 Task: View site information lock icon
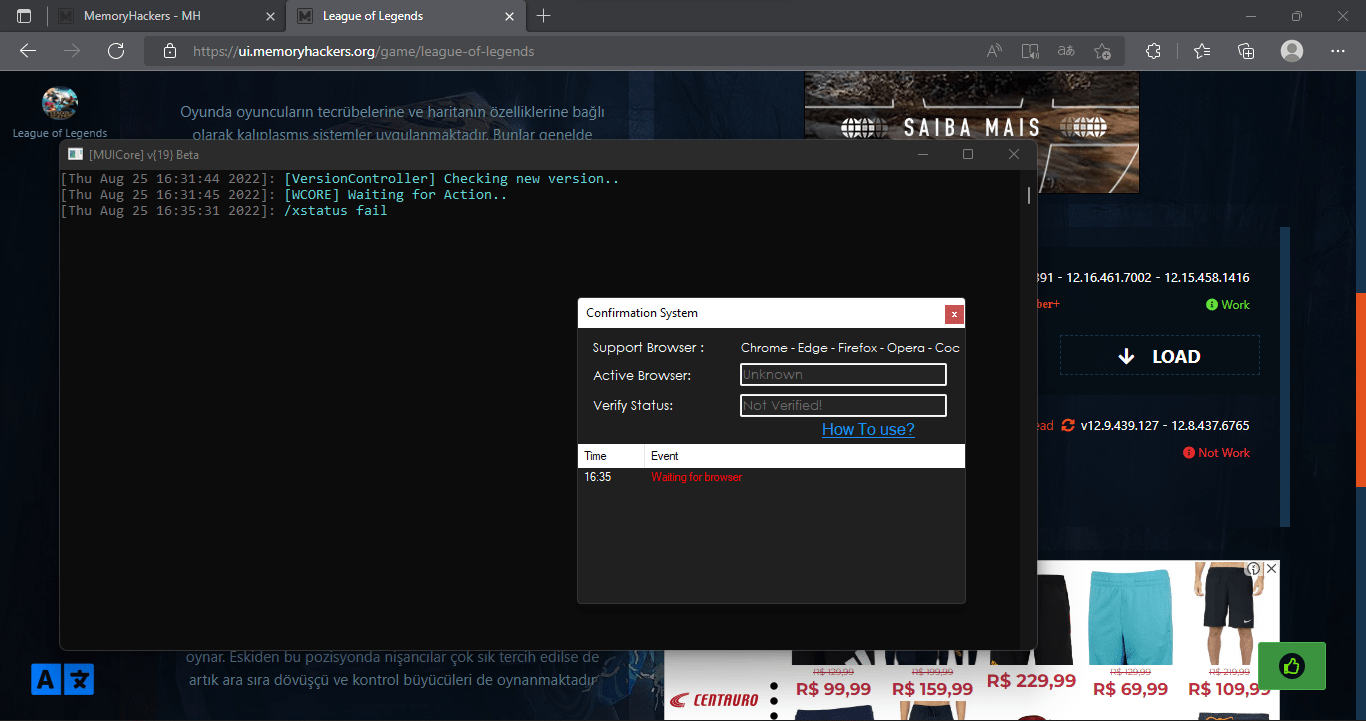[170, 51]
